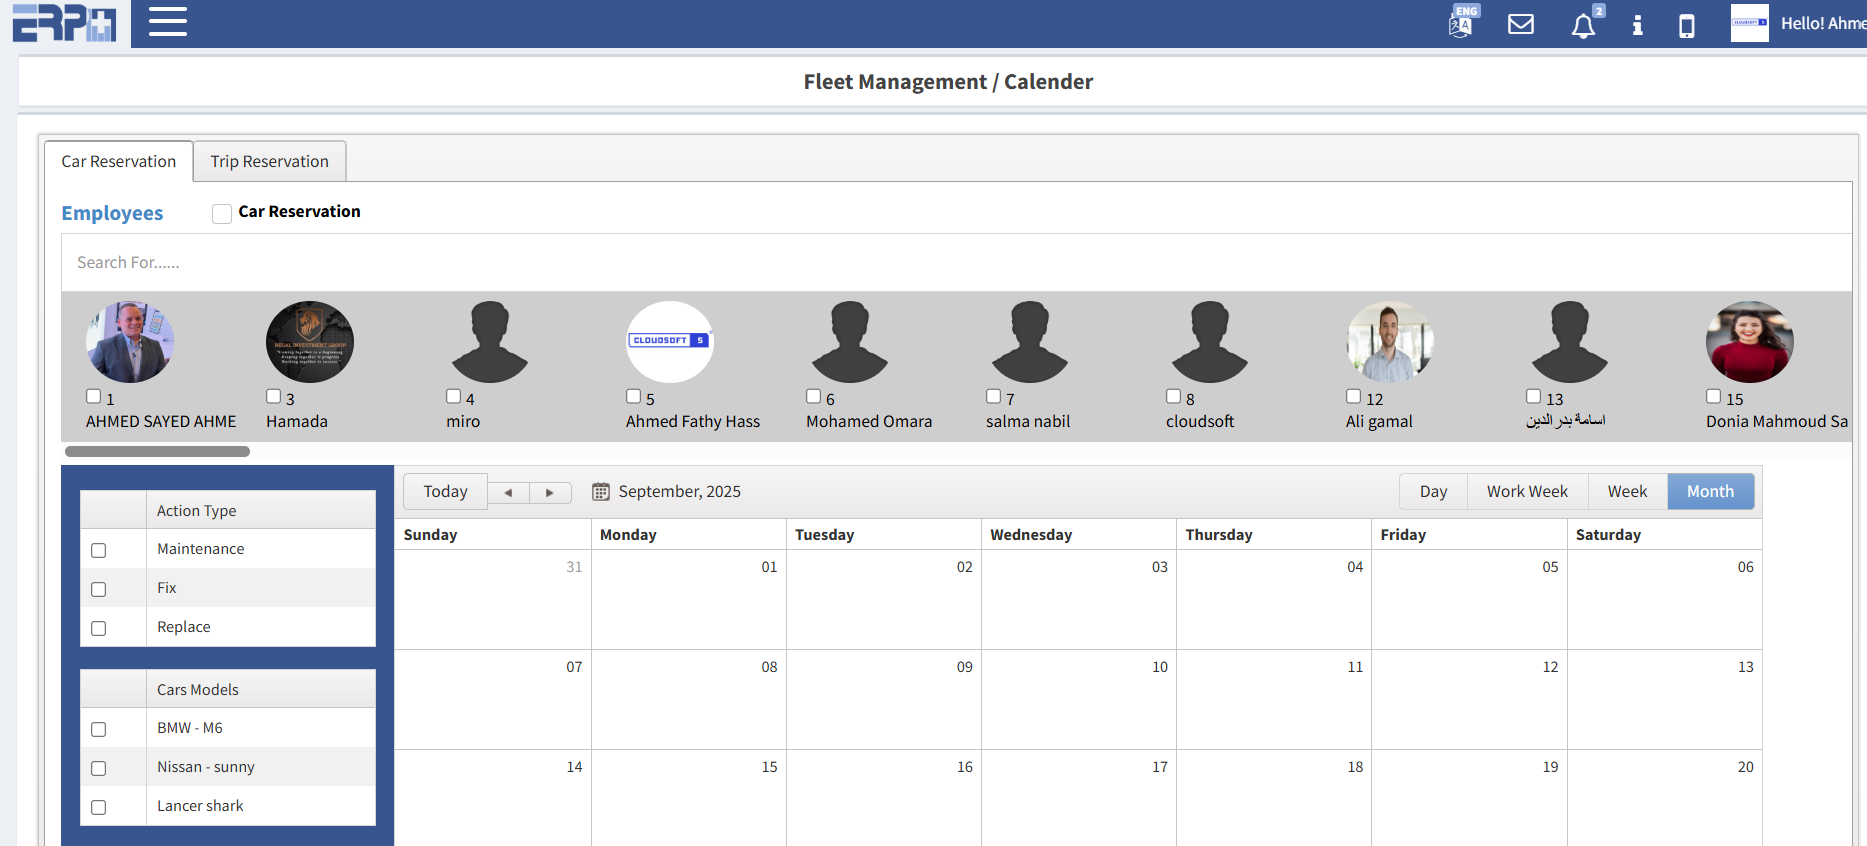Enable the Car Reservation checkbox
This screenshot has width=1867, height=846.
tap(222, 213)
